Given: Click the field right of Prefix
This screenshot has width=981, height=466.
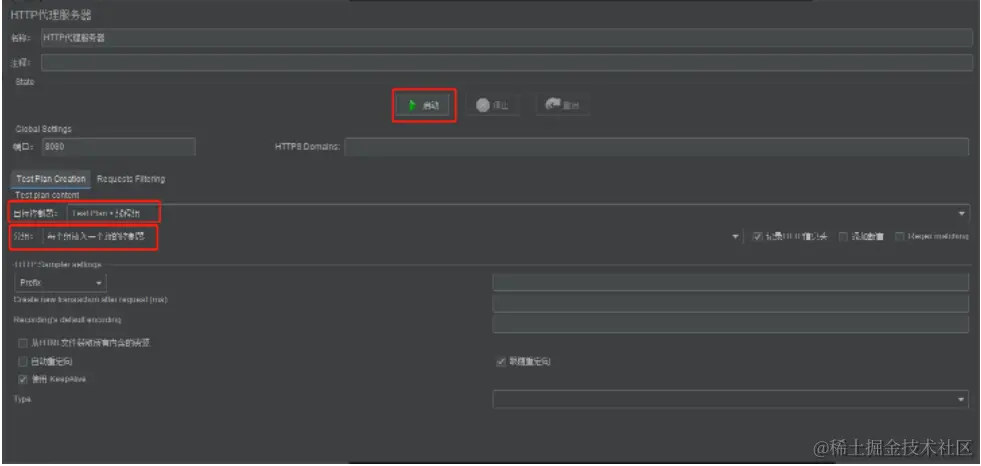Looking at the screenshot, I should pyautogui.click(x=730, y=283).
